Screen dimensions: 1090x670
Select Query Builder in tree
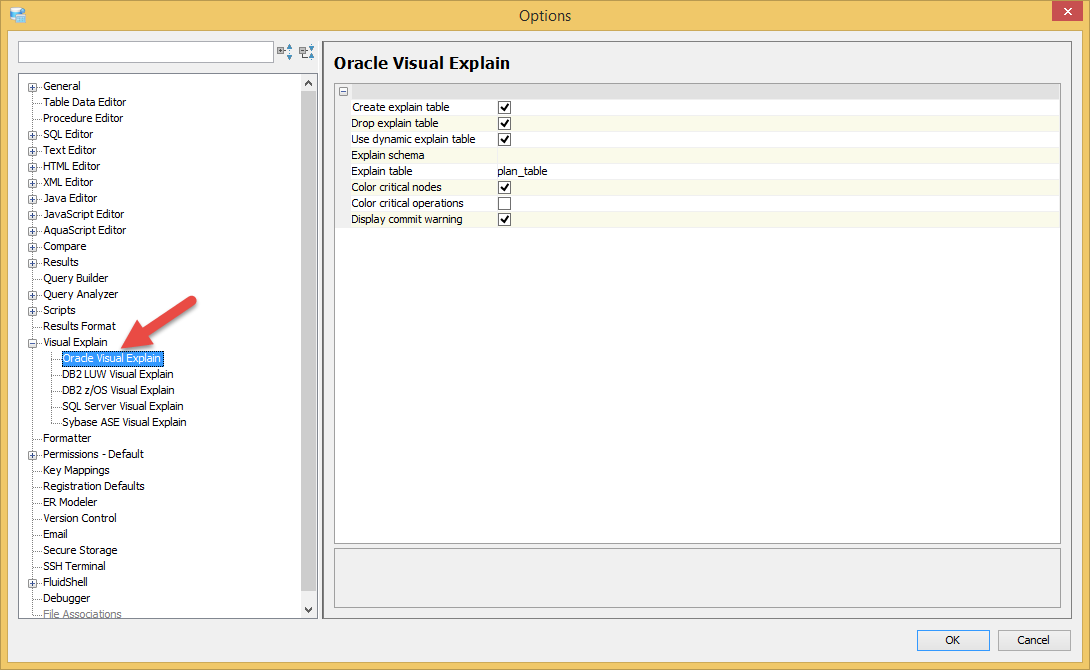(75, 278)
